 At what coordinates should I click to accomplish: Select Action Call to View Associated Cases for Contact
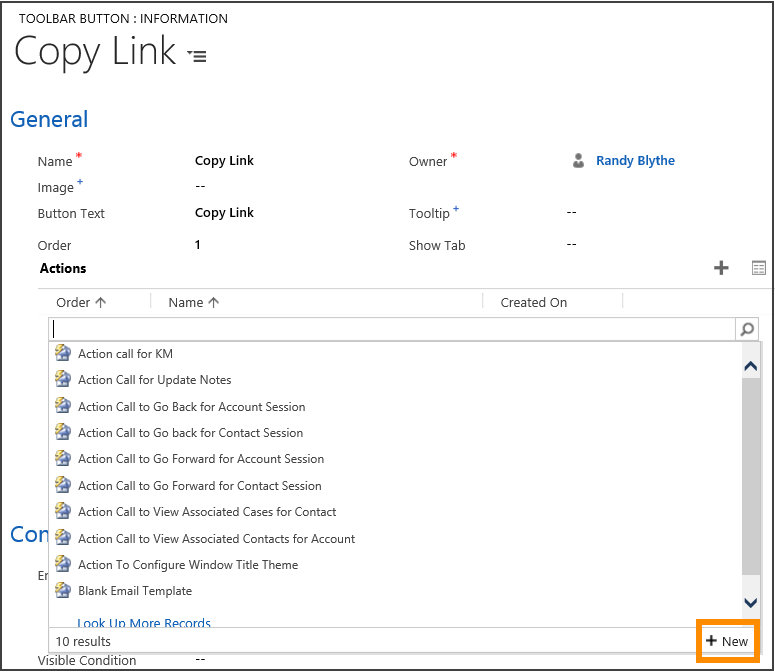207,512
